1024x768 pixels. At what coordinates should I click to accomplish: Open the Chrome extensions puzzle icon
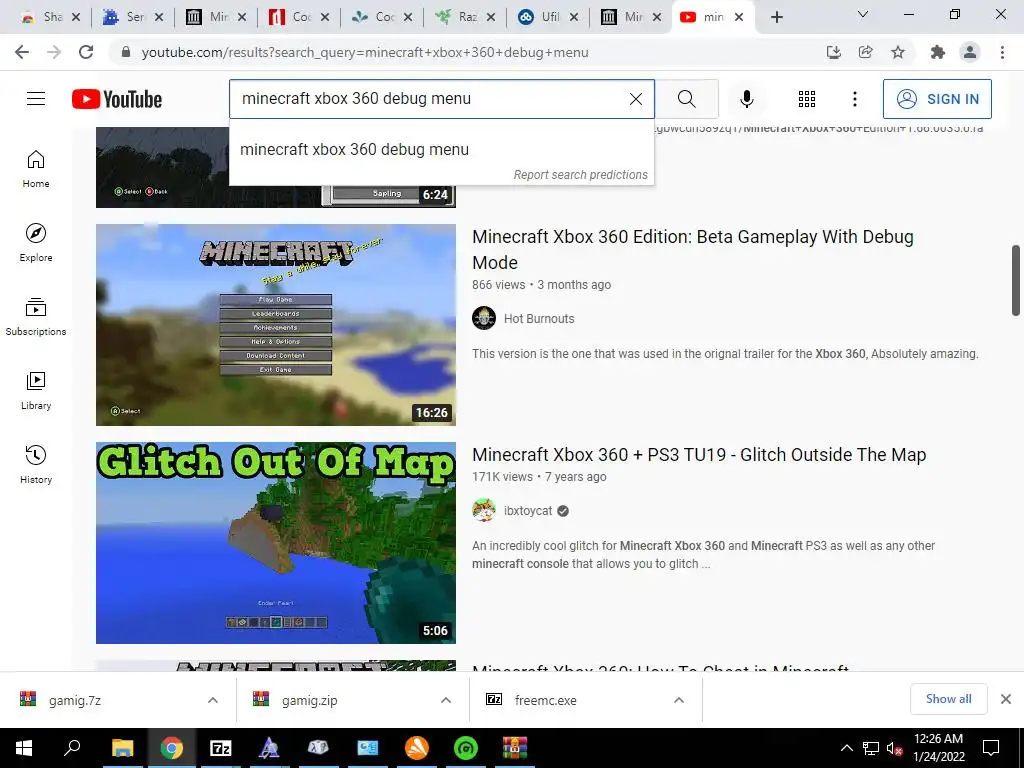(x=938, y=52)
